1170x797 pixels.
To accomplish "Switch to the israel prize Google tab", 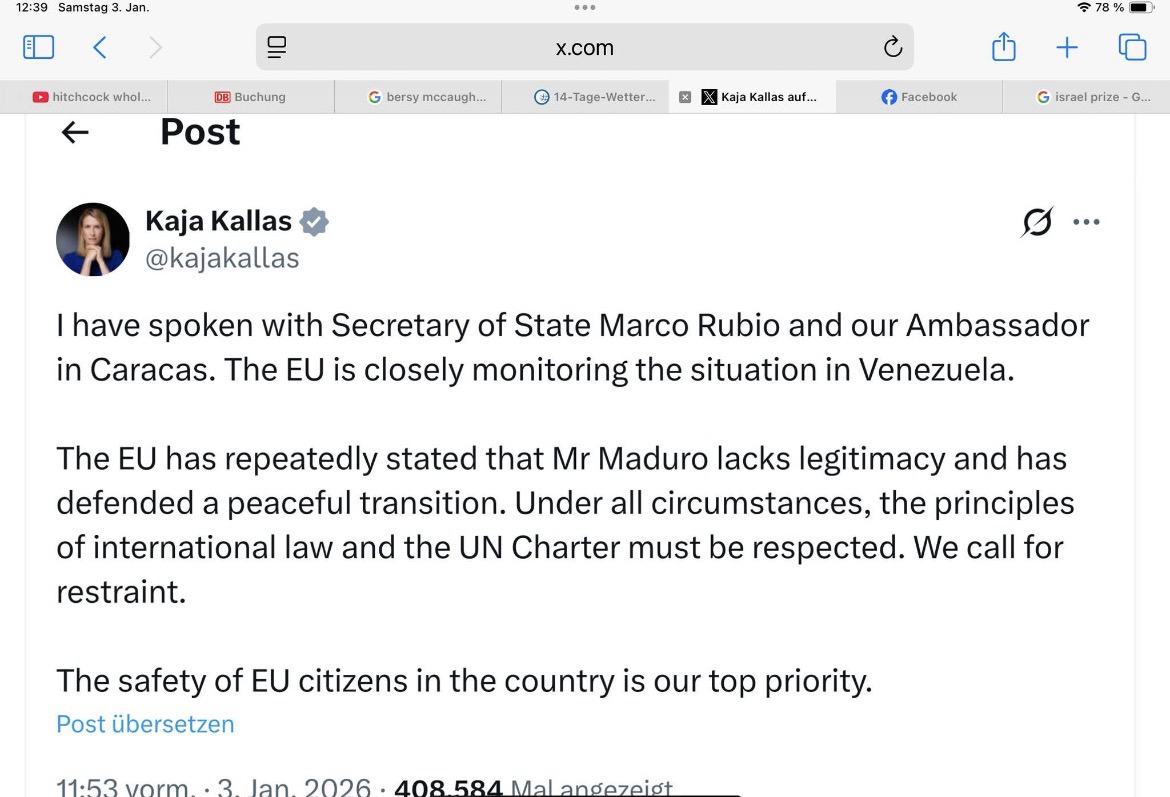I will coord(1094,97).
